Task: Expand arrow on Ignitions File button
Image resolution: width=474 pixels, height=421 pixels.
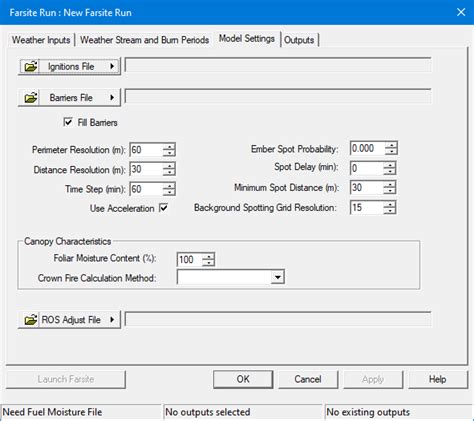Action: (x=112, y=66)
